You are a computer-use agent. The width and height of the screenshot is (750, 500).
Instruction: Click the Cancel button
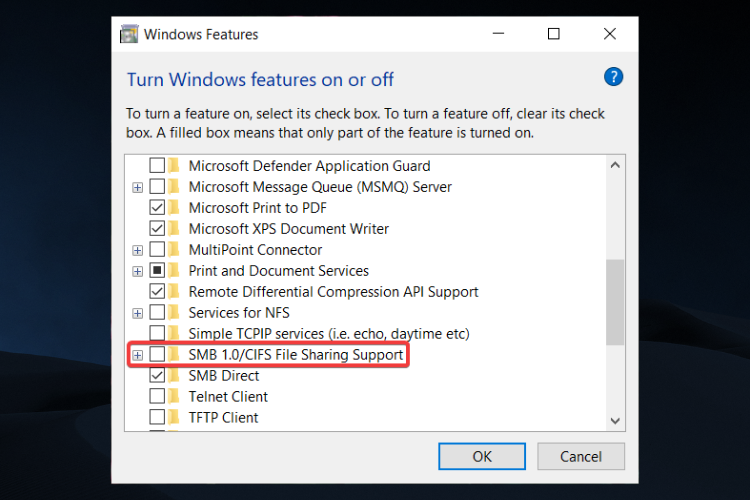coord(581,456)
